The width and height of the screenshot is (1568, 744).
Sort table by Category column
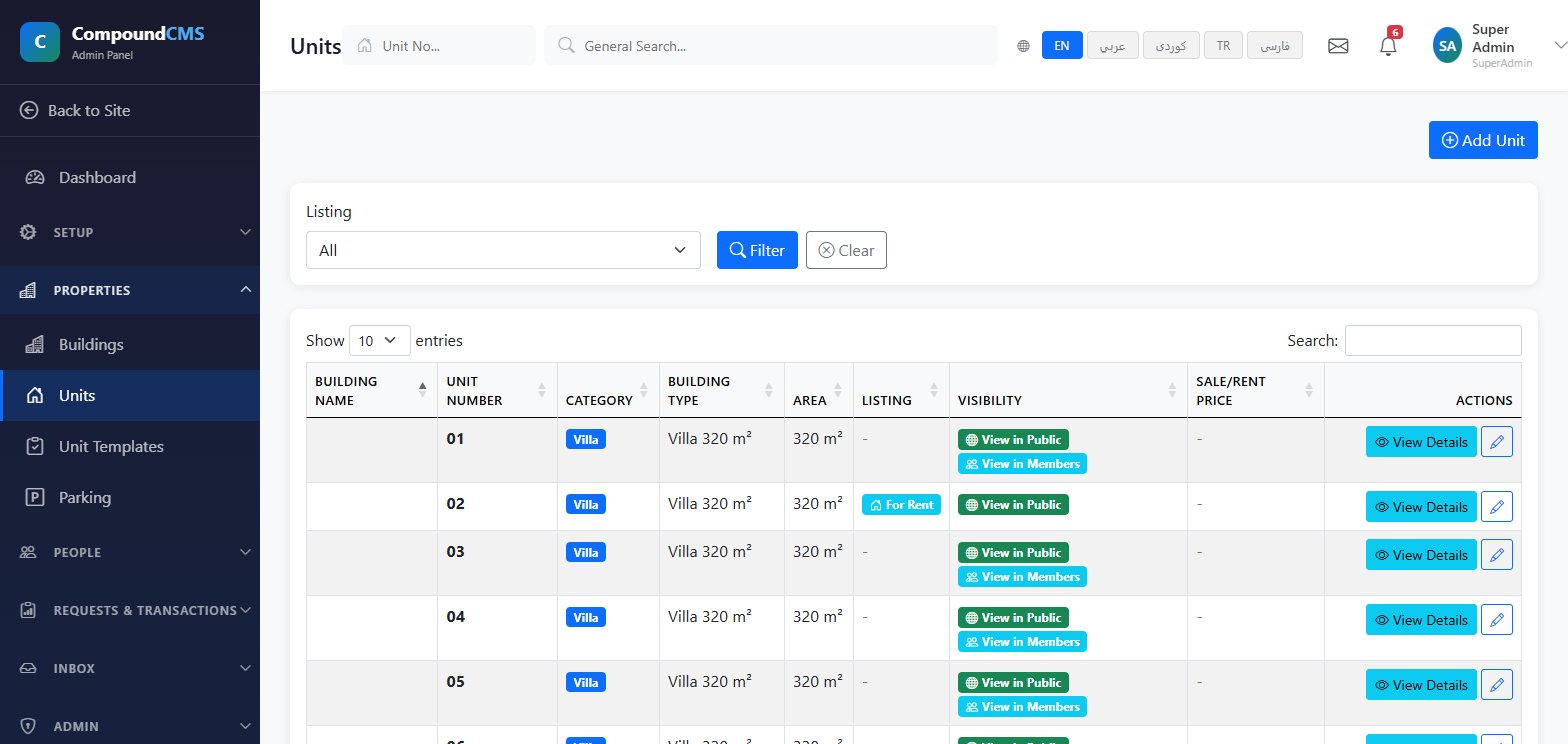coord(608,390)
